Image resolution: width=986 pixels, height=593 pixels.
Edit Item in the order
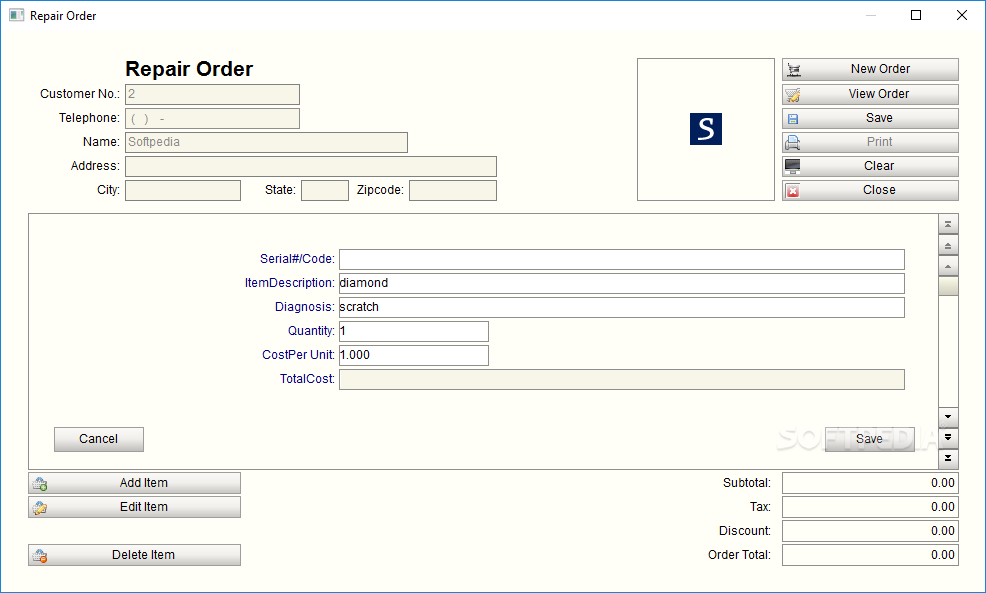[x=135, y=507]
